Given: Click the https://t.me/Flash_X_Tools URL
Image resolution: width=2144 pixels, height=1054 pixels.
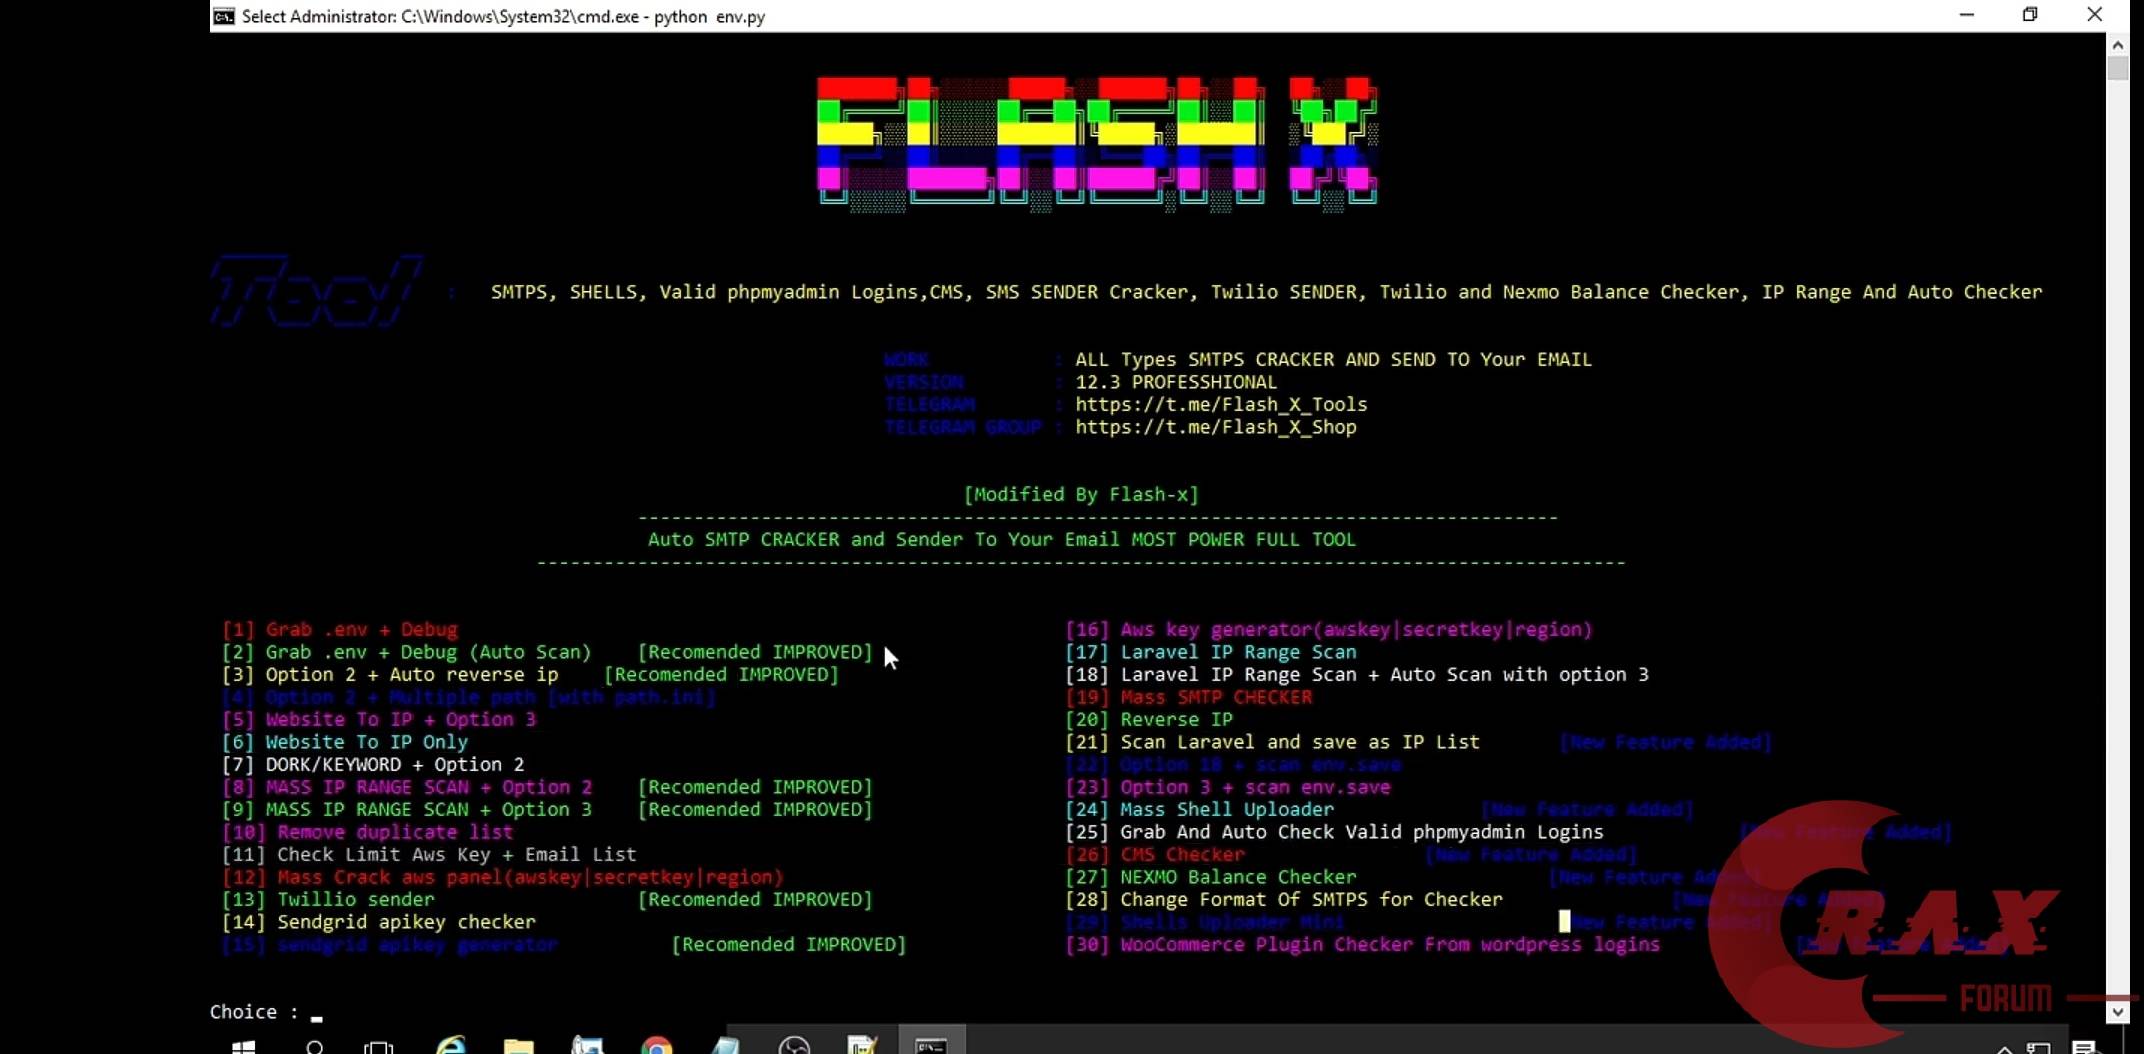Looking at the screenshot, I should click(x=1221, y=404).
